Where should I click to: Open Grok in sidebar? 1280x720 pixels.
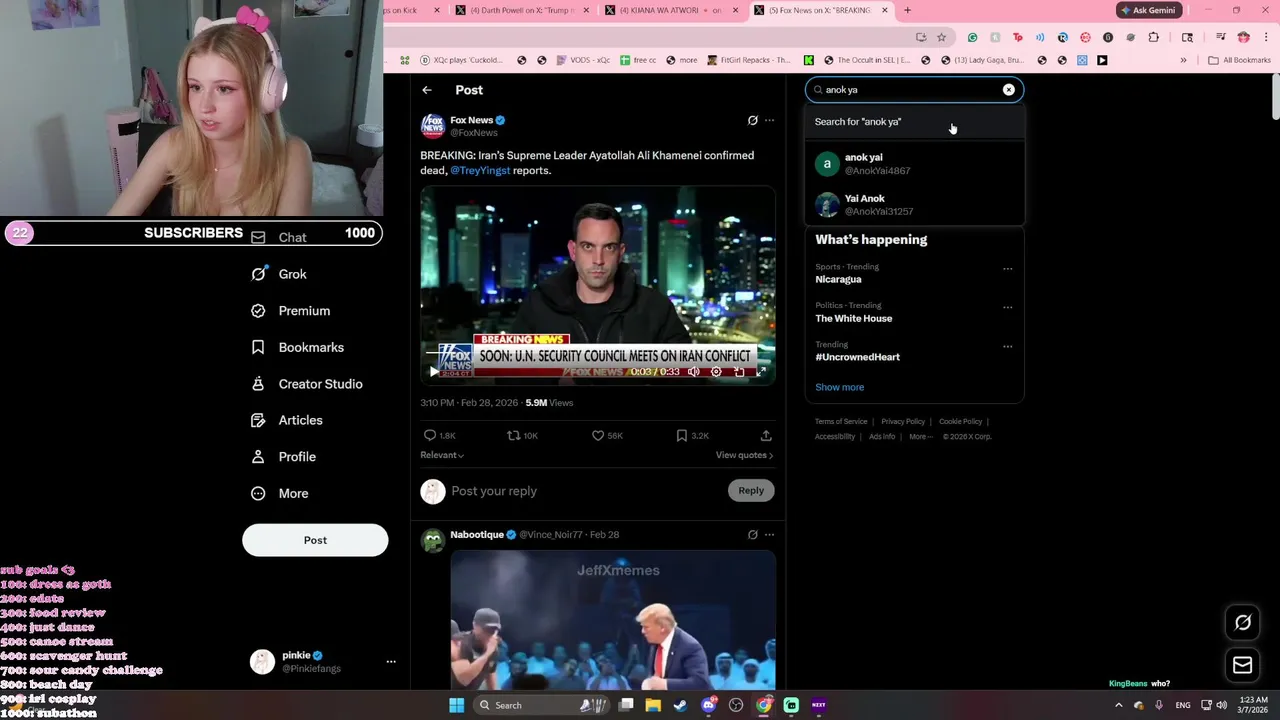(x=279, y=274)
